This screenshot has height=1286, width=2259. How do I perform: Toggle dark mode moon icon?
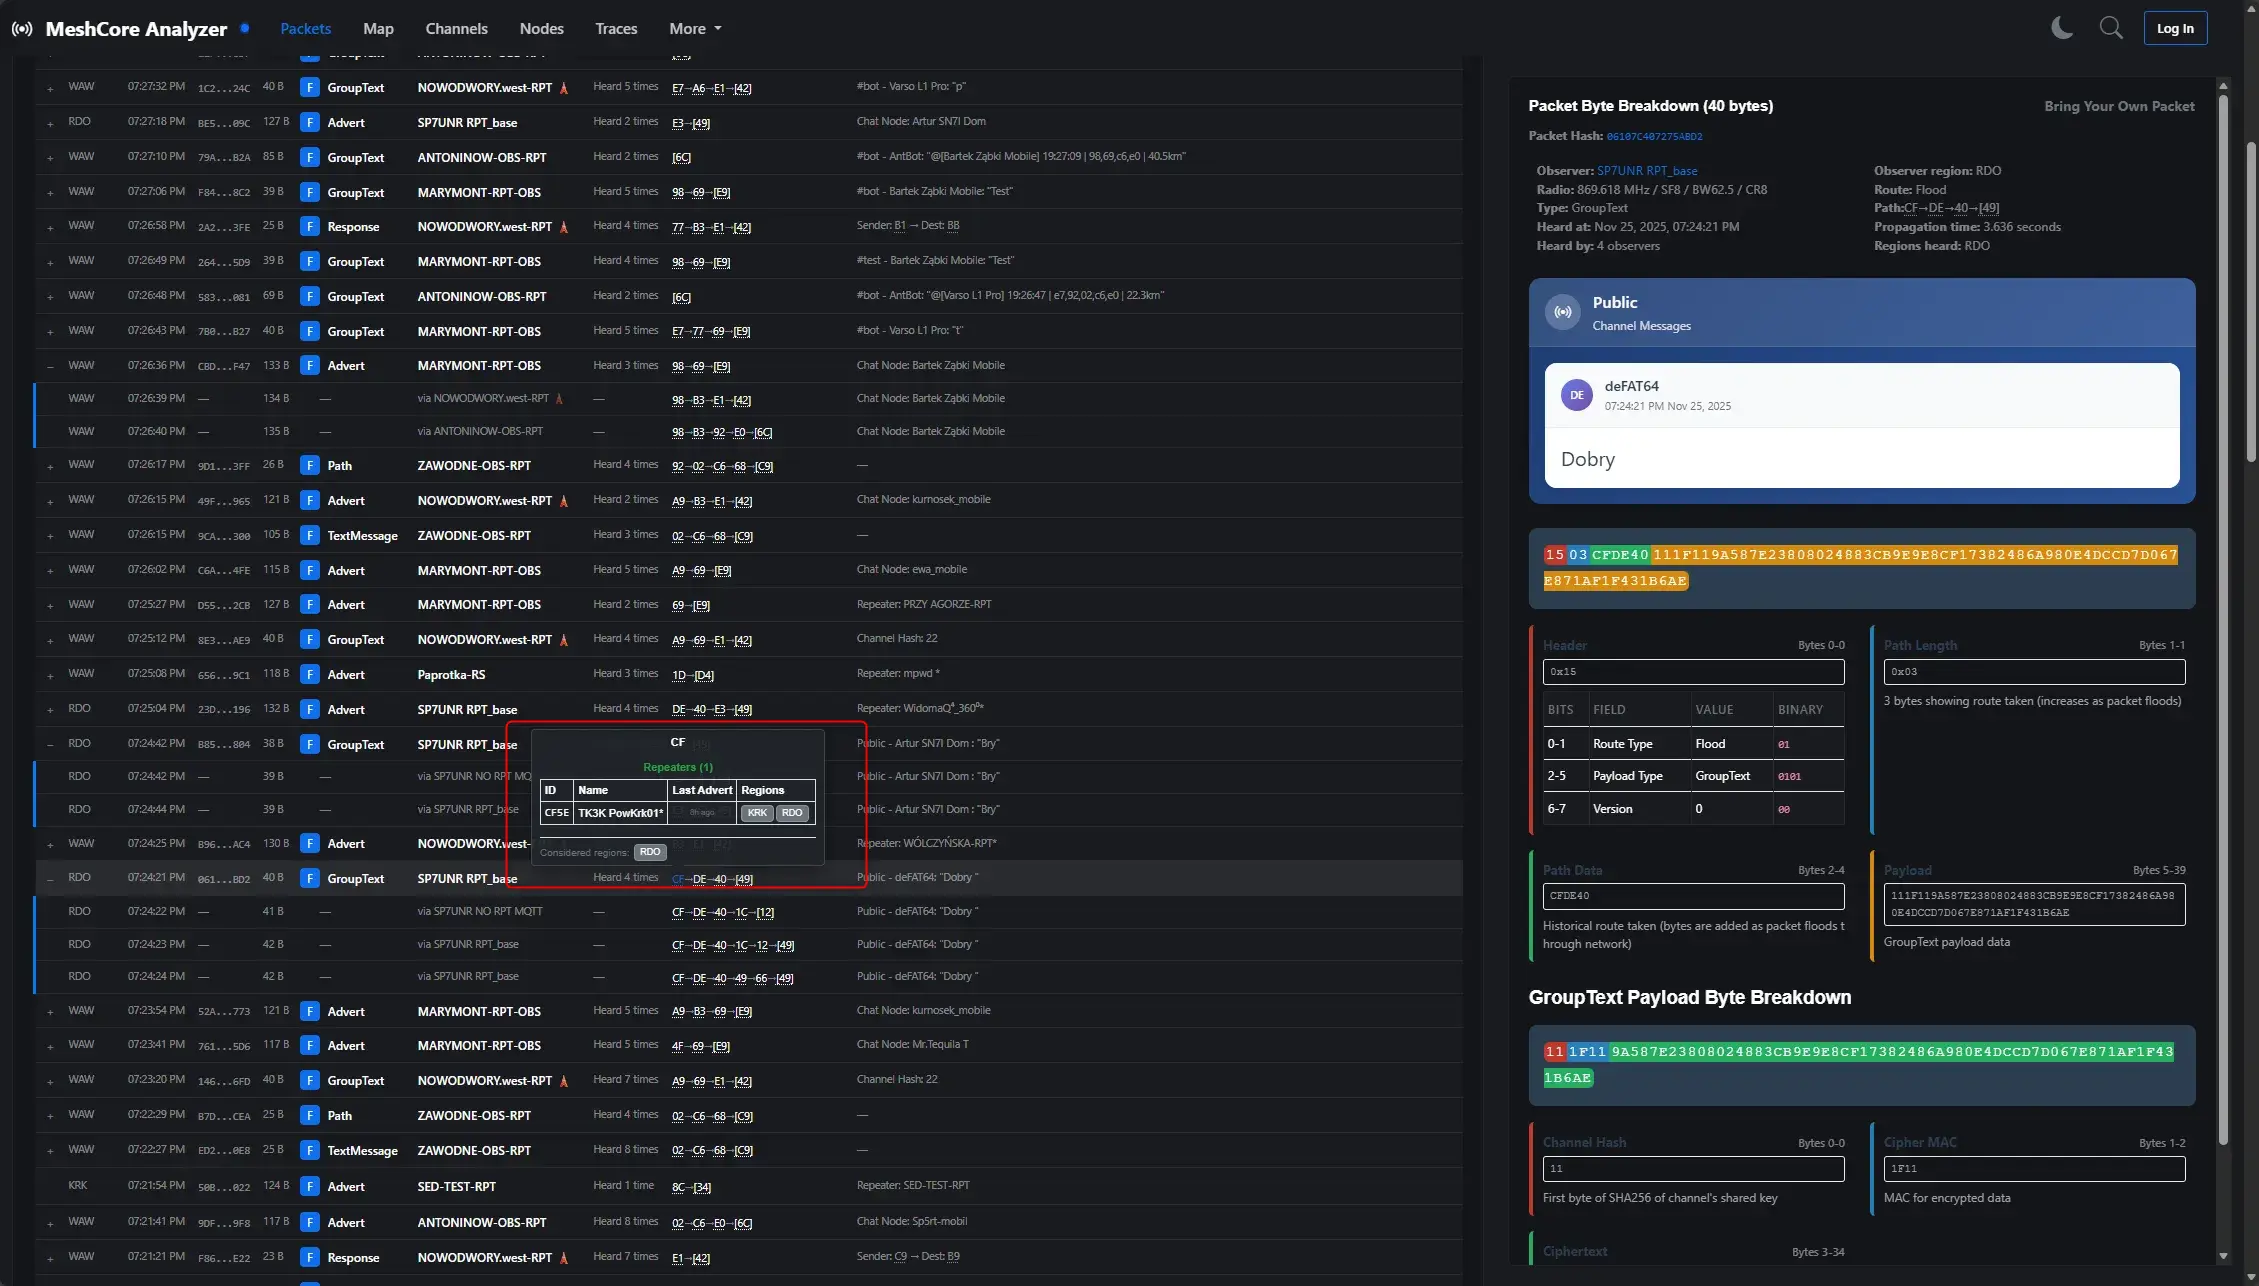click(2061, 28)
